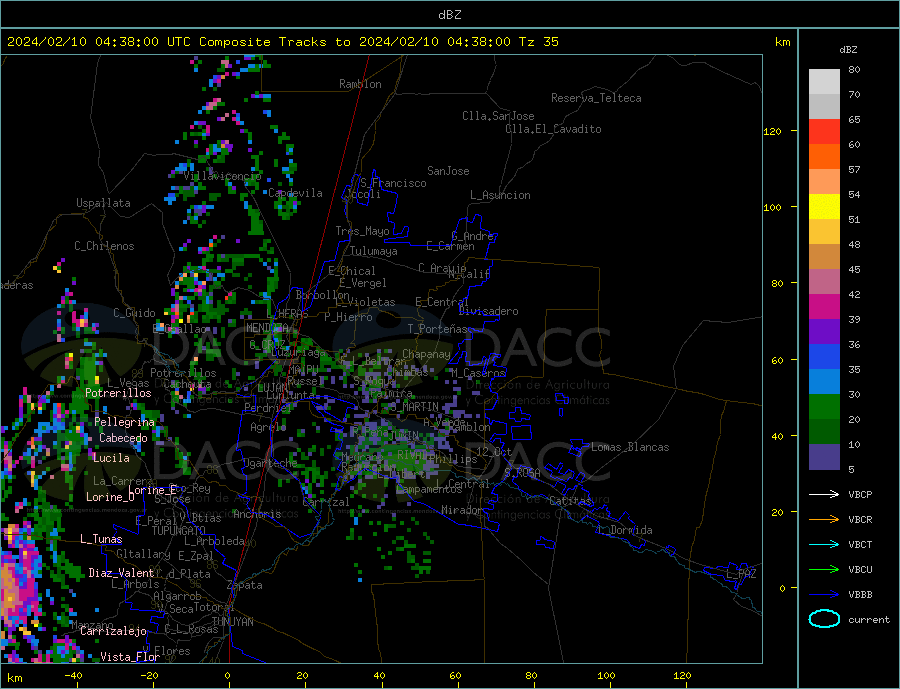
Task: Click the 'TUNUYAN' map label
Action: point(232,622)
